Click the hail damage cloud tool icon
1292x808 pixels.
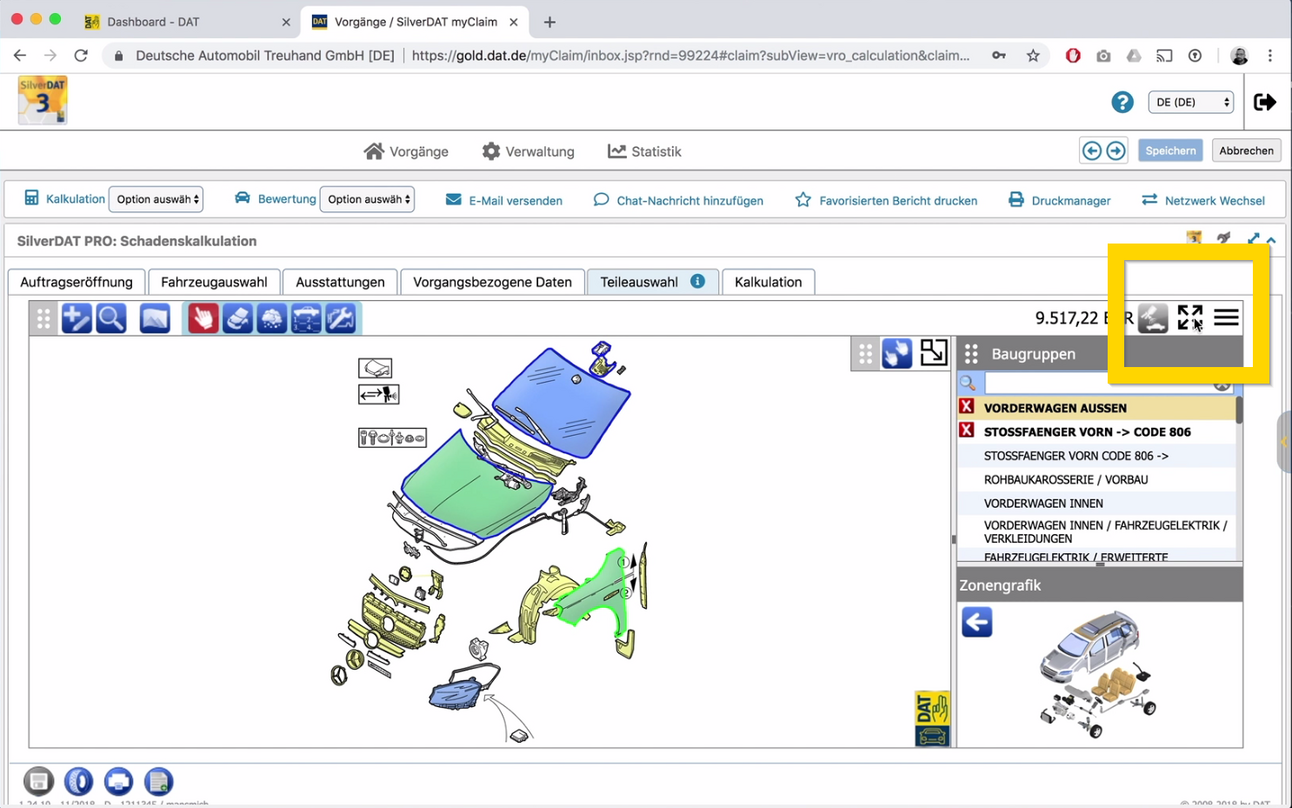coord(272,318)
